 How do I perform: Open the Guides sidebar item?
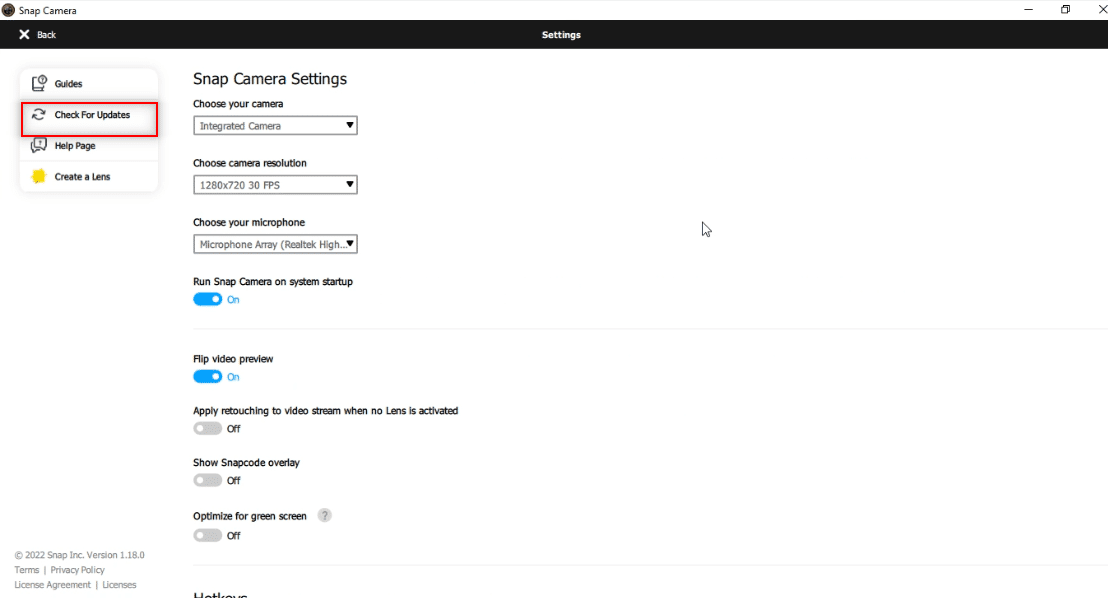coord(89,83)
